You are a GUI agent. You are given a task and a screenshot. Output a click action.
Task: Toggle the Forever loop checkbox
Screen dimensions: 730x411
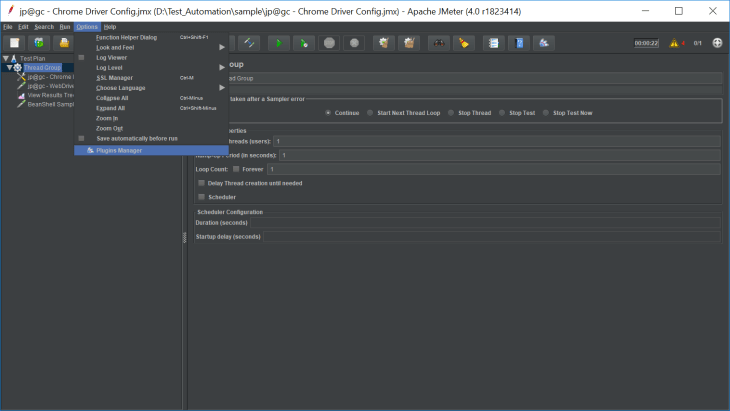tap(236, 169)
